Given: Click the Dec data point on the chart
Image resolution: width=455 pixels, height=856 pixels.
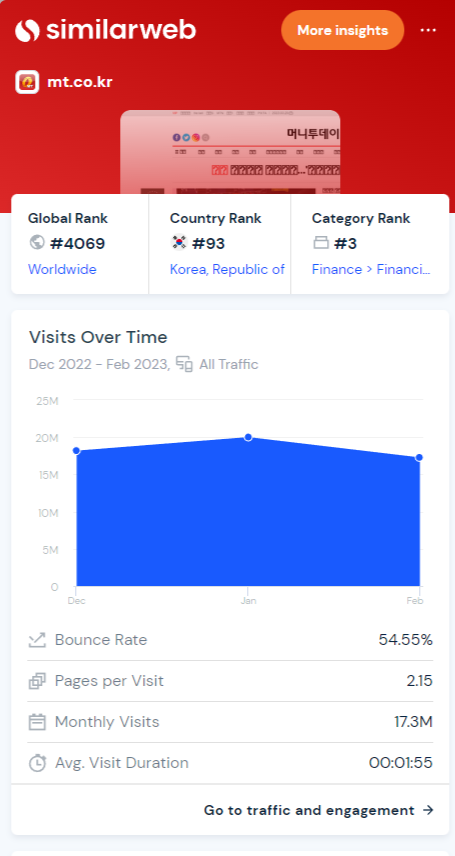Looking at the screenshot, I should click(76, 450).
